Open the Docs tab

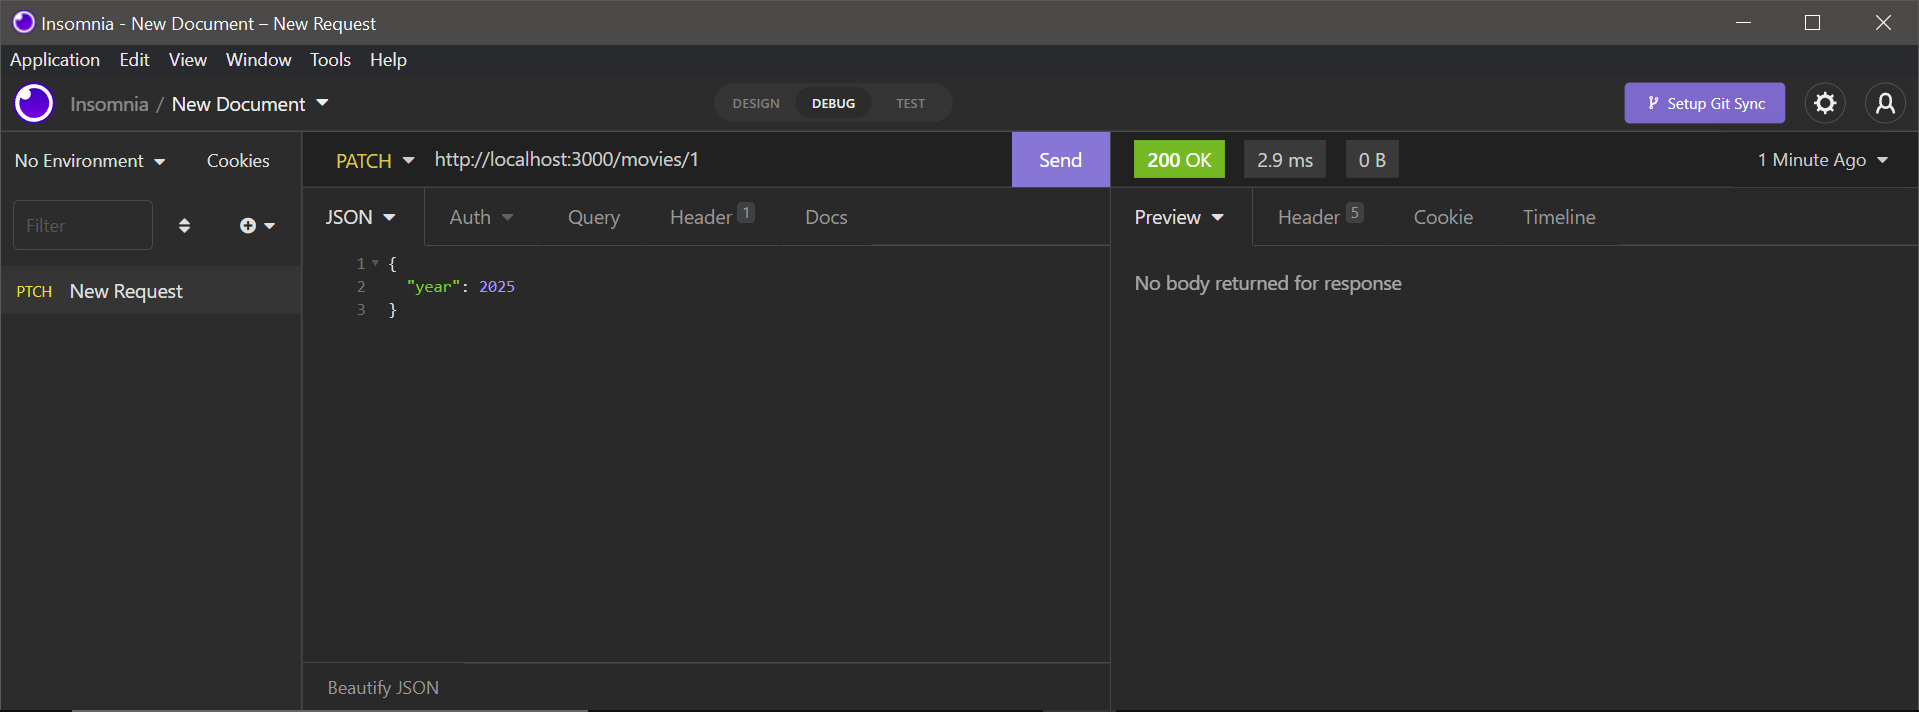[826, 217]
